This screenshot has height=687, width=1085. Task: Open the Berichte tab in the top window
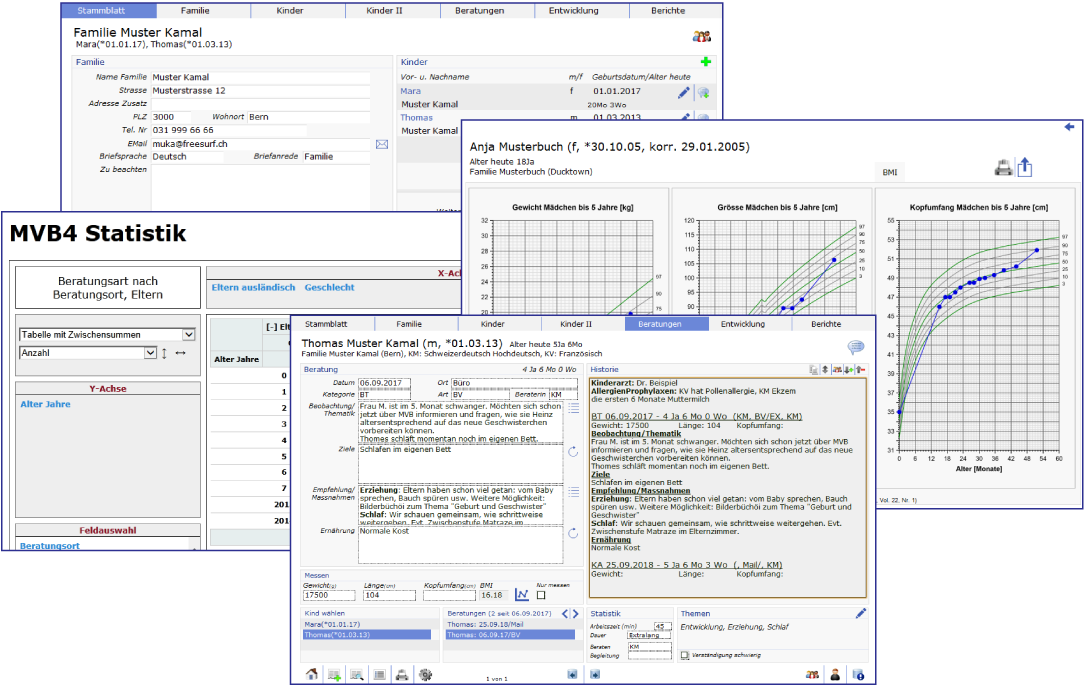(x=668, y=10)
